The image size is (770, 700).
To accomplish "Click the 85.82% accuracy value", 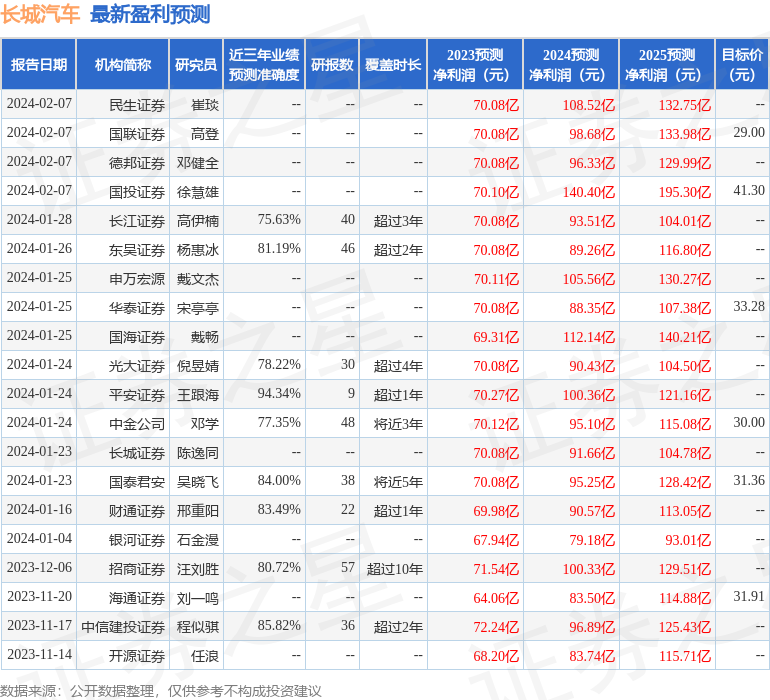I will 279,625.
